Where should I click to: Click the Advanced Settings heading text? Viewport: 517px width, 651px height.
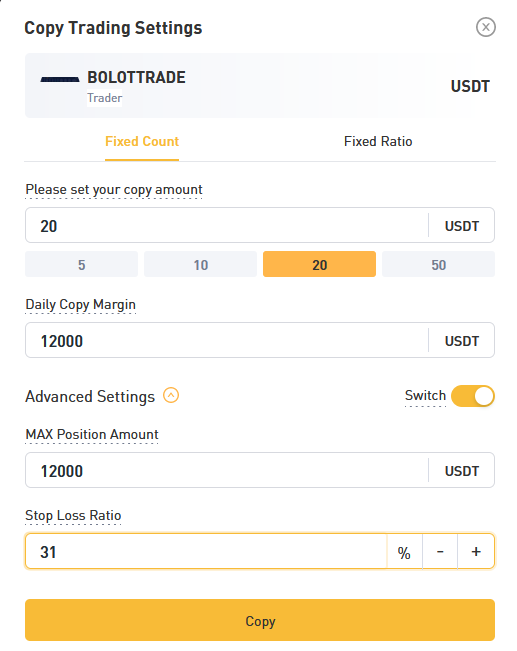90,396
